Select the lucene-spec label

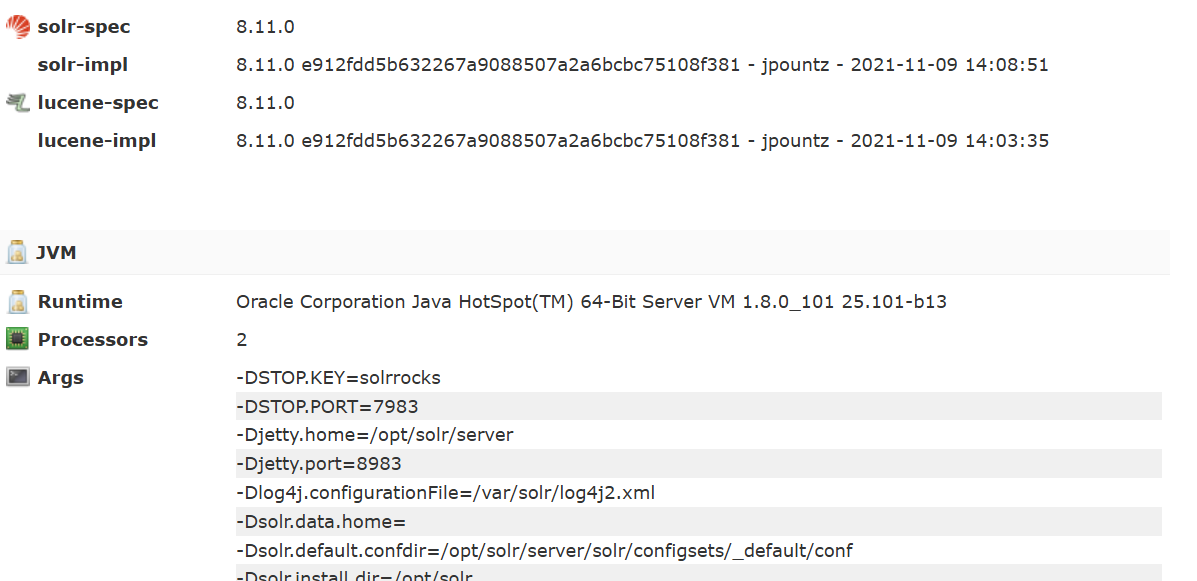click(x=98, y=103)
